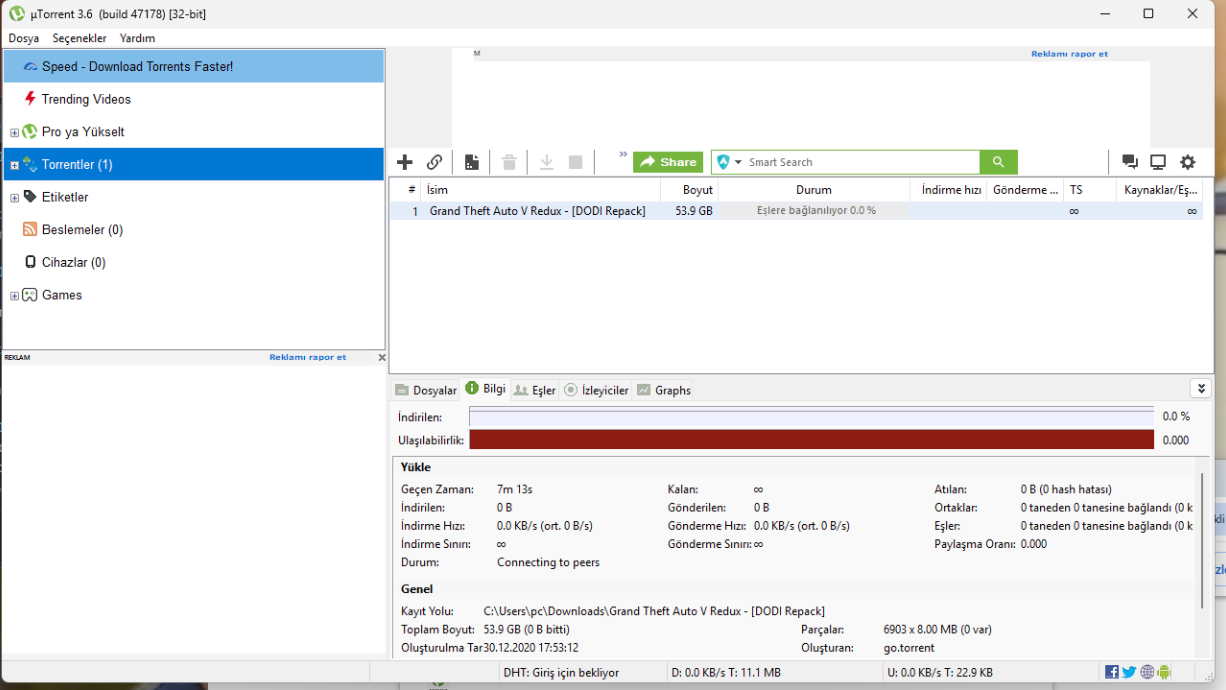Expand the Etiketler tree node
This screenshot has height=690, width=1226.
pyautogui.click(x=14, y=198)
